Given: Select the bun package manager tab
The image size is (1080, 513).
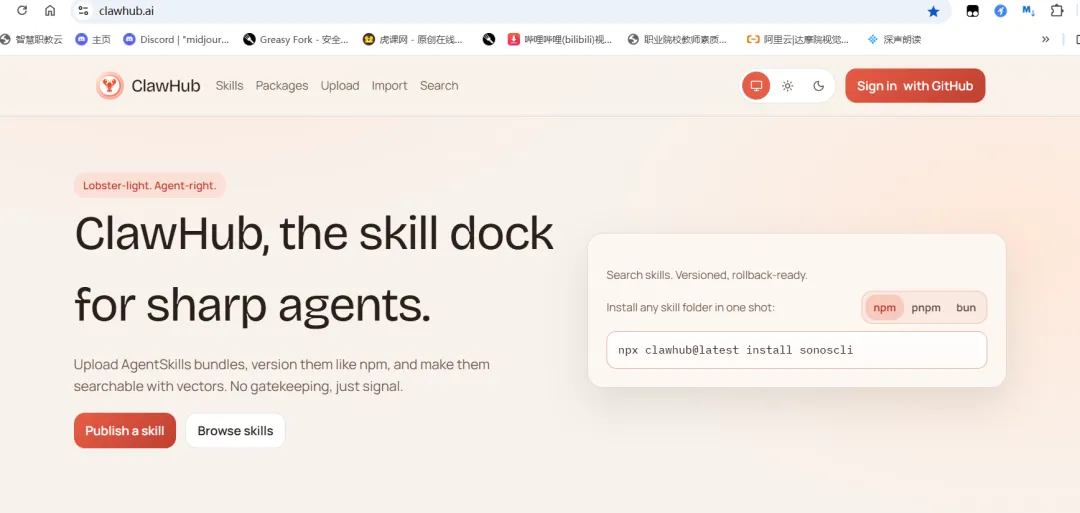Looking at the screenshot, I should 966,307.
